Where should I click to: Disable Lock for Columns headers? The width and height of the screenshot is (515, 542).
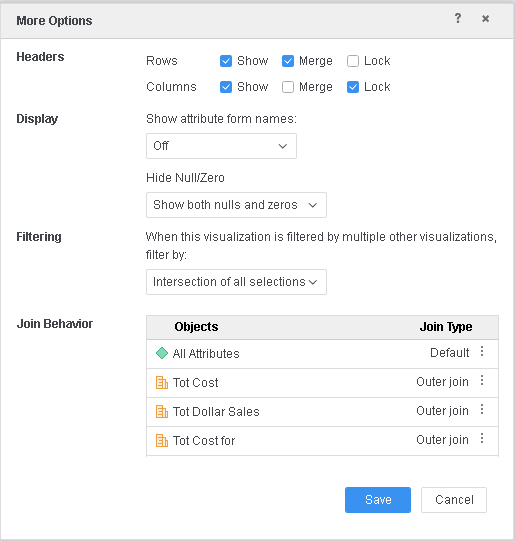tap(353, 87)
